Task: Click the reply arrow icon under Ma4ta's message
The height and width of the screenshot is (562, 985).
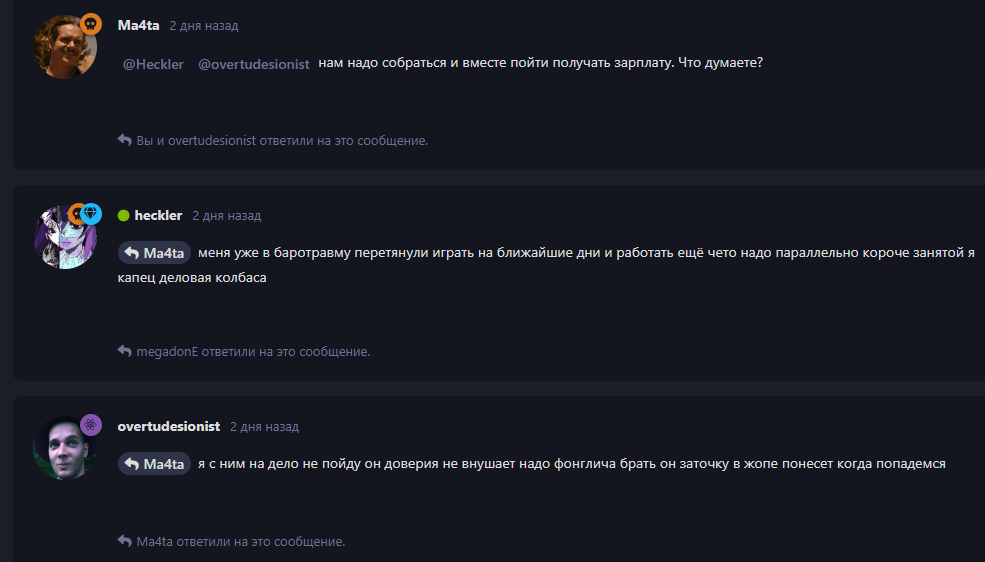Action: click(124, 140)
